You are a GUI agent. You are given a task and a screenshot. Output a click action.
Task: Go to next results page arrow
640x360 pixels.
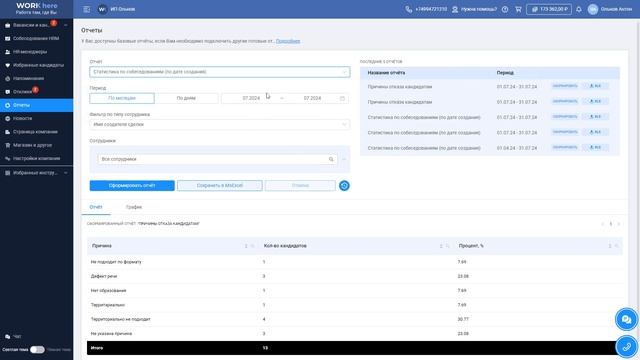(x=619, y=224)
